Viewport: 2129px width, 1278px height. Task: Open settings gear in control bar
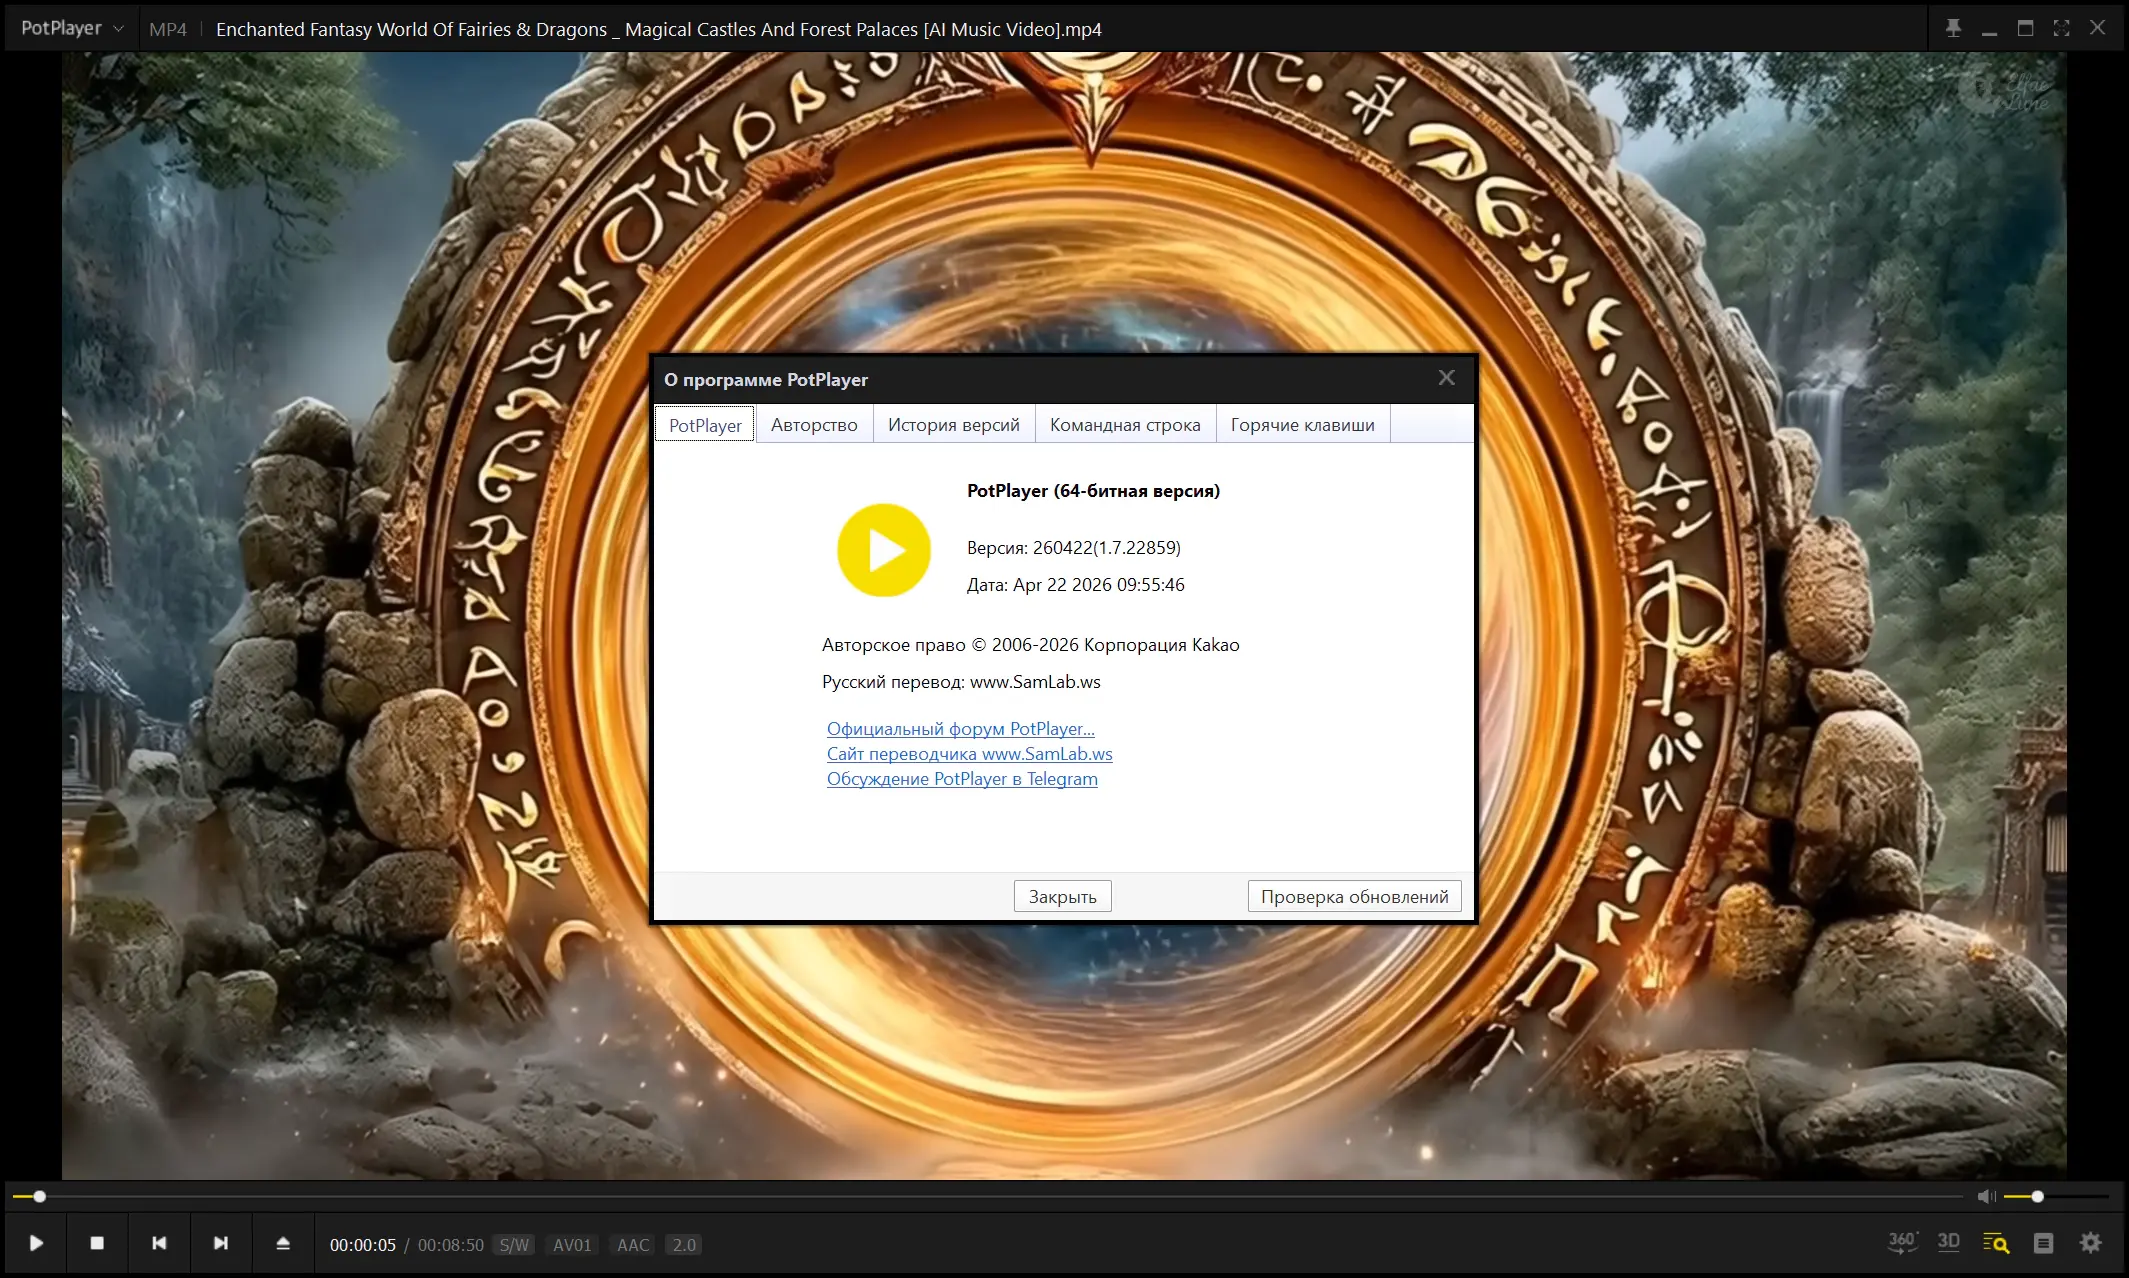point(2090,1243)
